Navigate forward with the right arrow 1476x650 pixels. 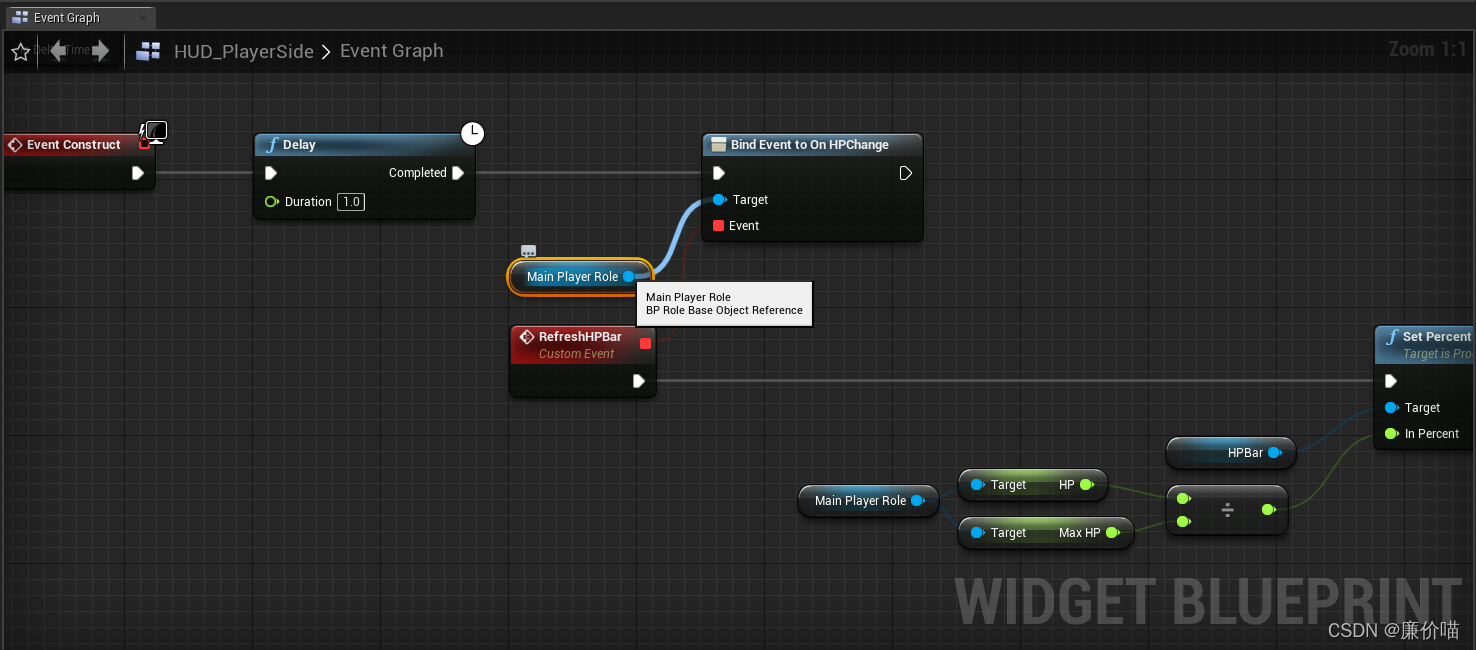point(100,50)
